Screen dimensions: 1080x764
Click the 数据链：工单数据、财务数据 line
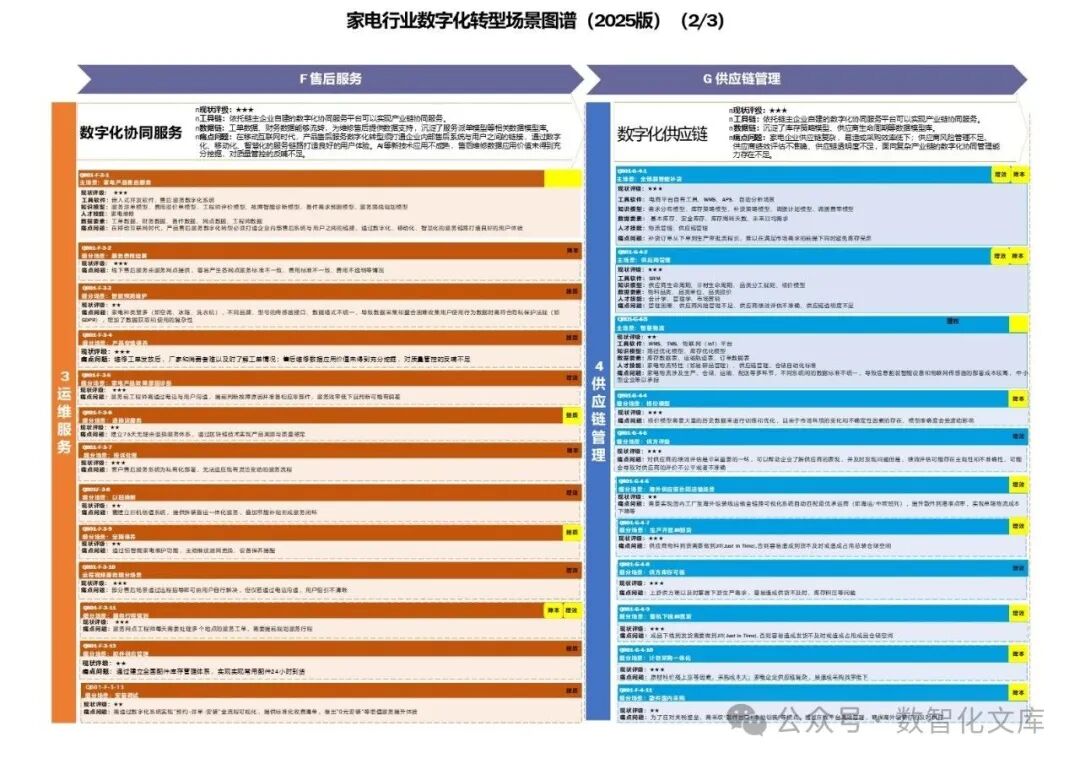pyautogui.click(x=372, y=128)
